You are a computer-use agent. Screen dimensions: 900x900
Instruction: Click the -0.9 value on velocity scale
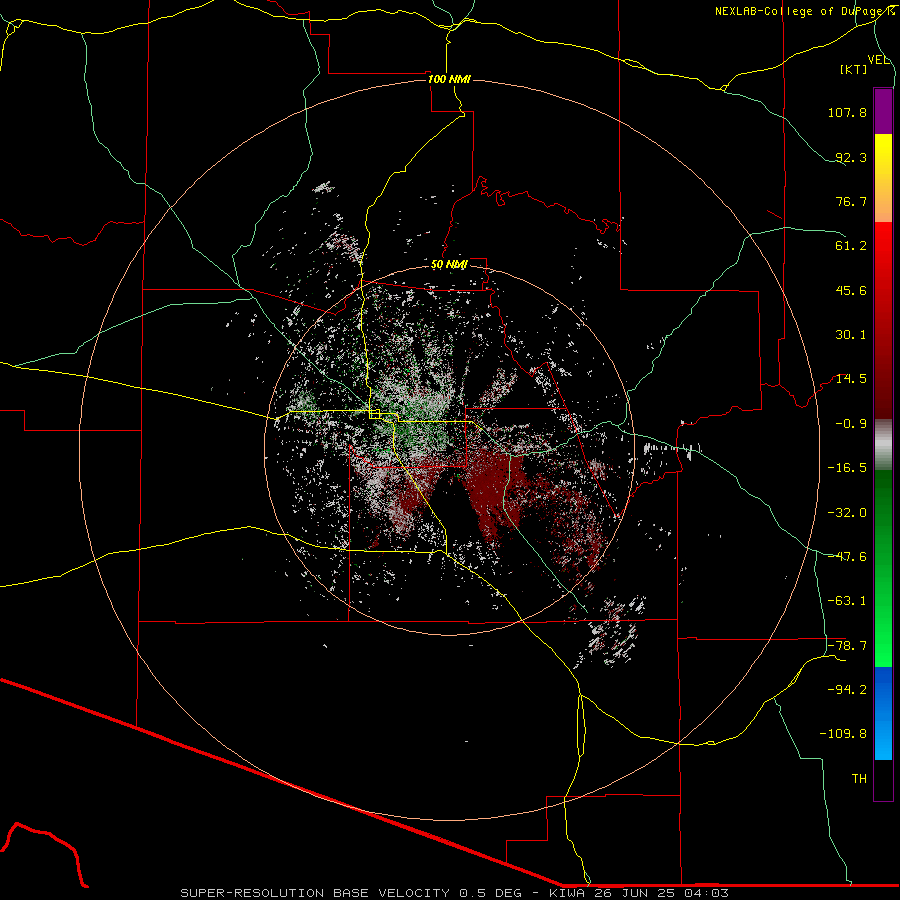(851, 424)
